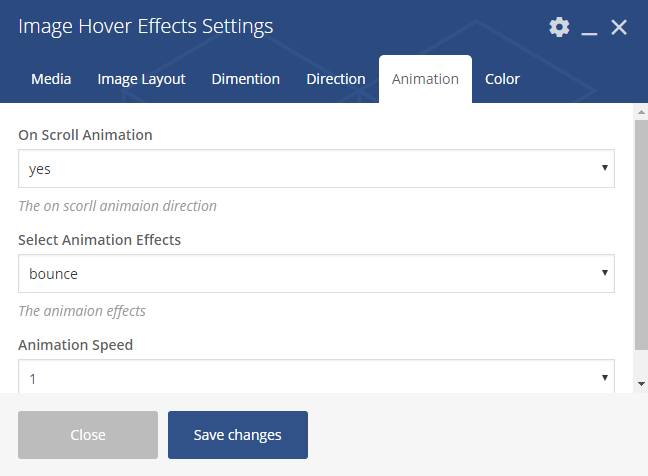Screen dimensions: 648x476
Task: Click Save changes button
Action: click(x=238, y=435)
